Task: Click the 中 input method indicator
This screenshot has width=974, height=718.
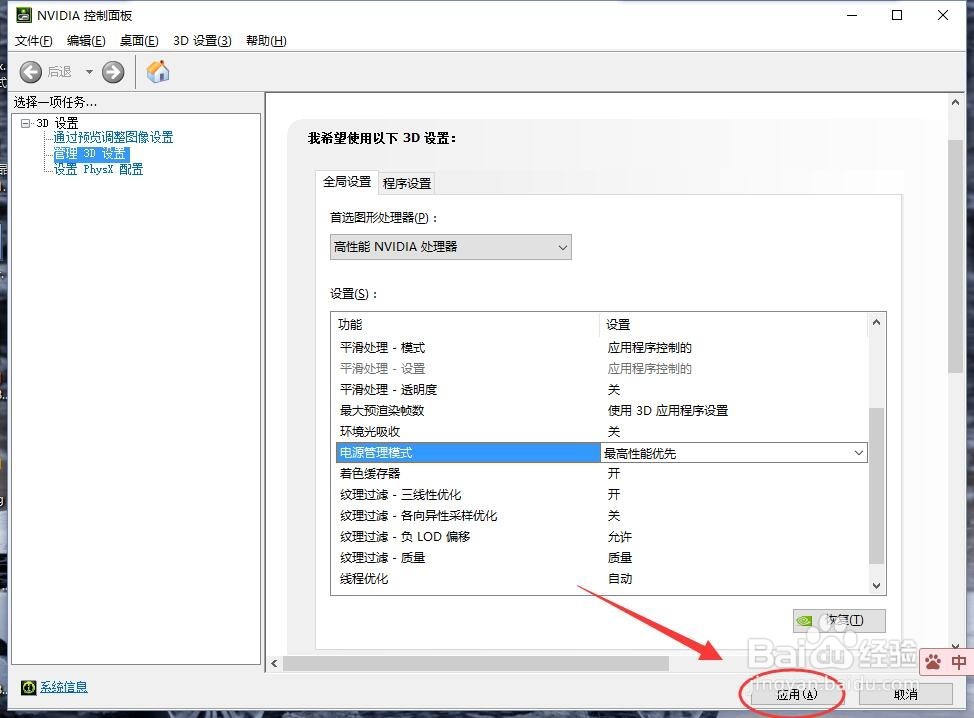Action: click(958, 662)
